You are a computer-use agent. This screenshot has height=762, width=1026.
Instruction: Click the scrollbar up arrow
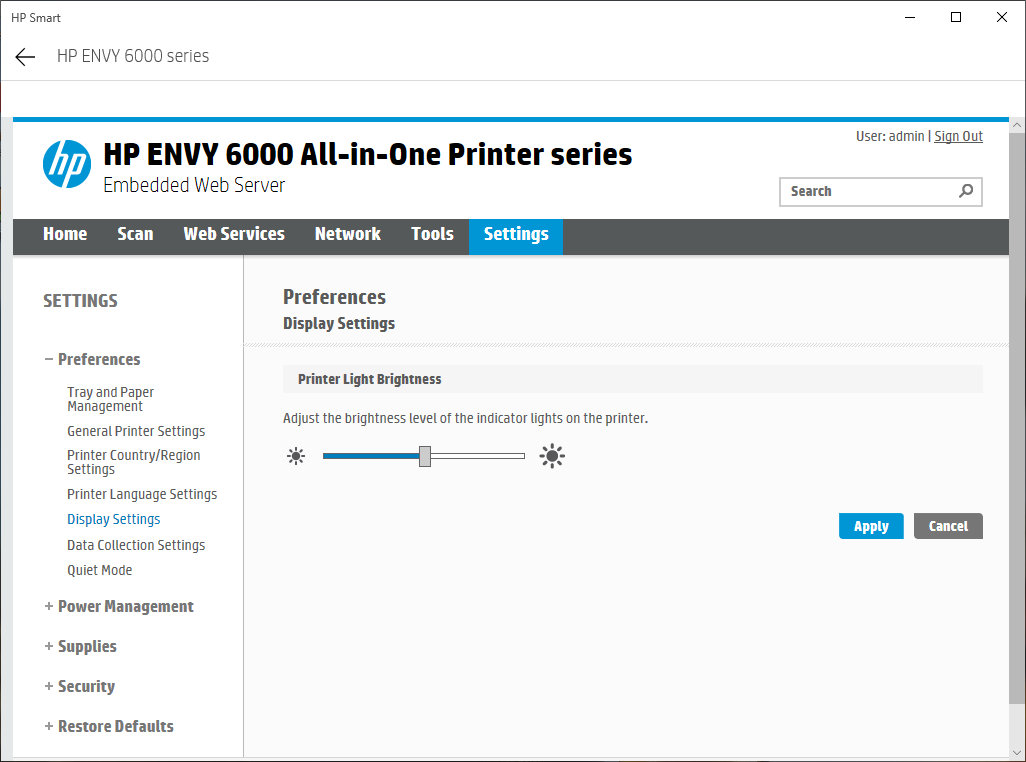point(1016,124)
